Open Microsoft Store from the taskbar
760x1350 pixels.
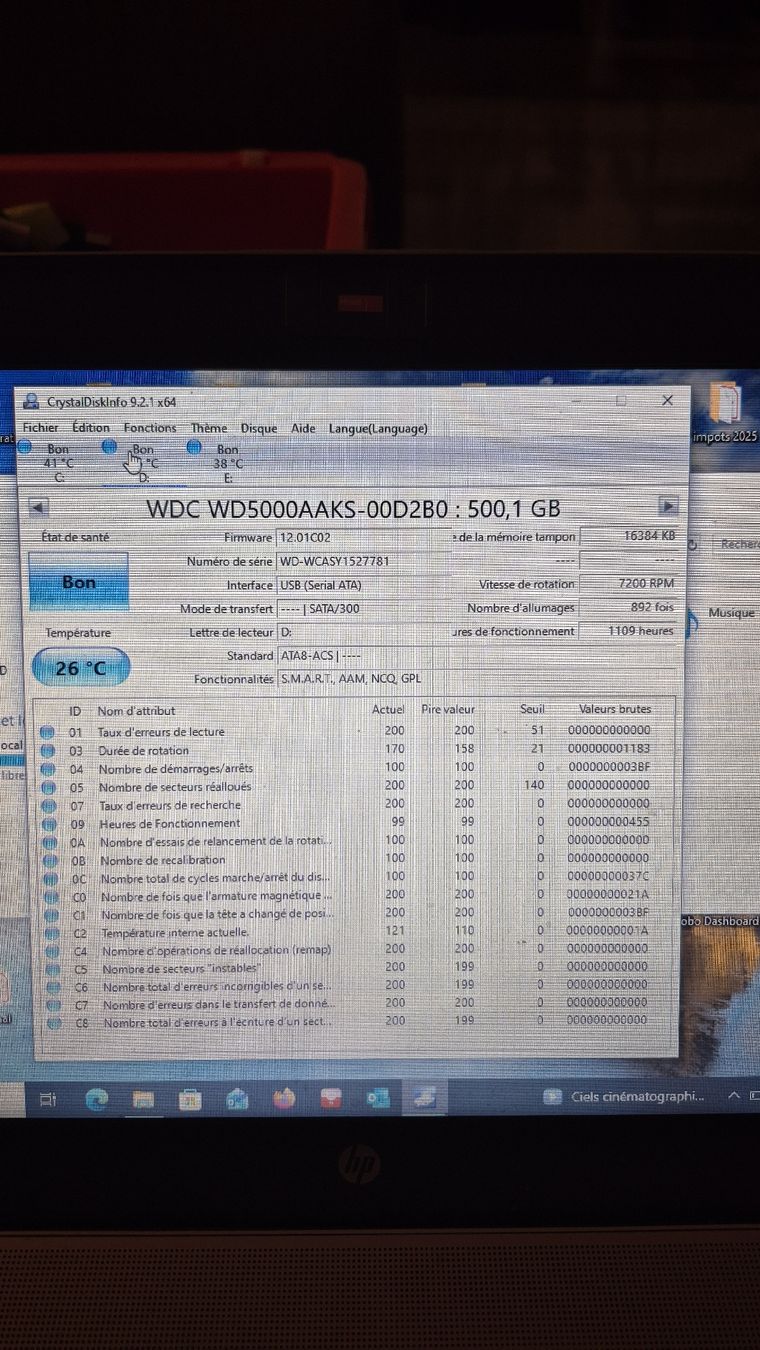190,1099
